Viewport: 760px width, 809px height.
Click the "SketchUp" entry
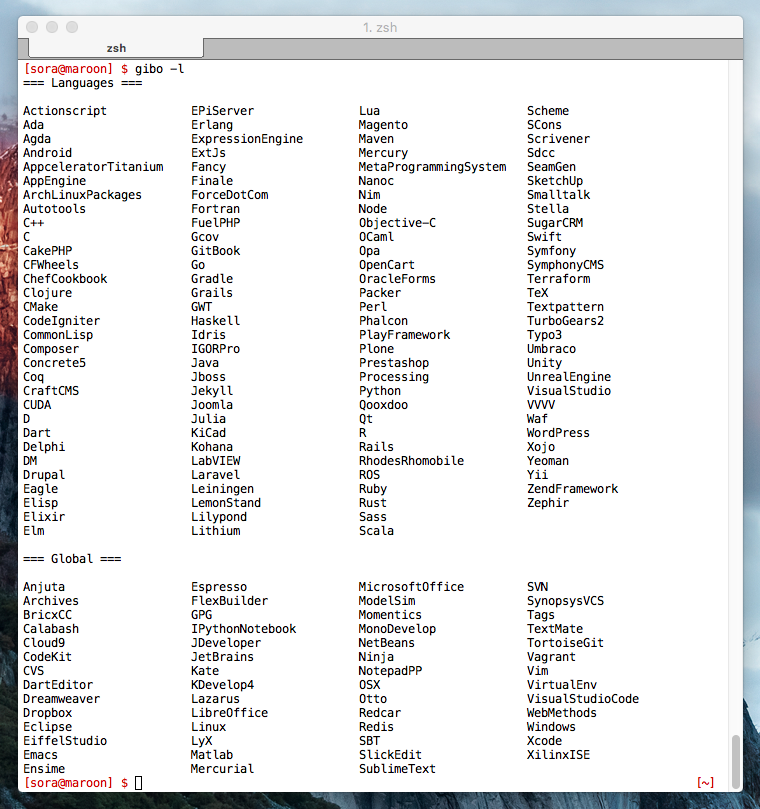[555, 181]
